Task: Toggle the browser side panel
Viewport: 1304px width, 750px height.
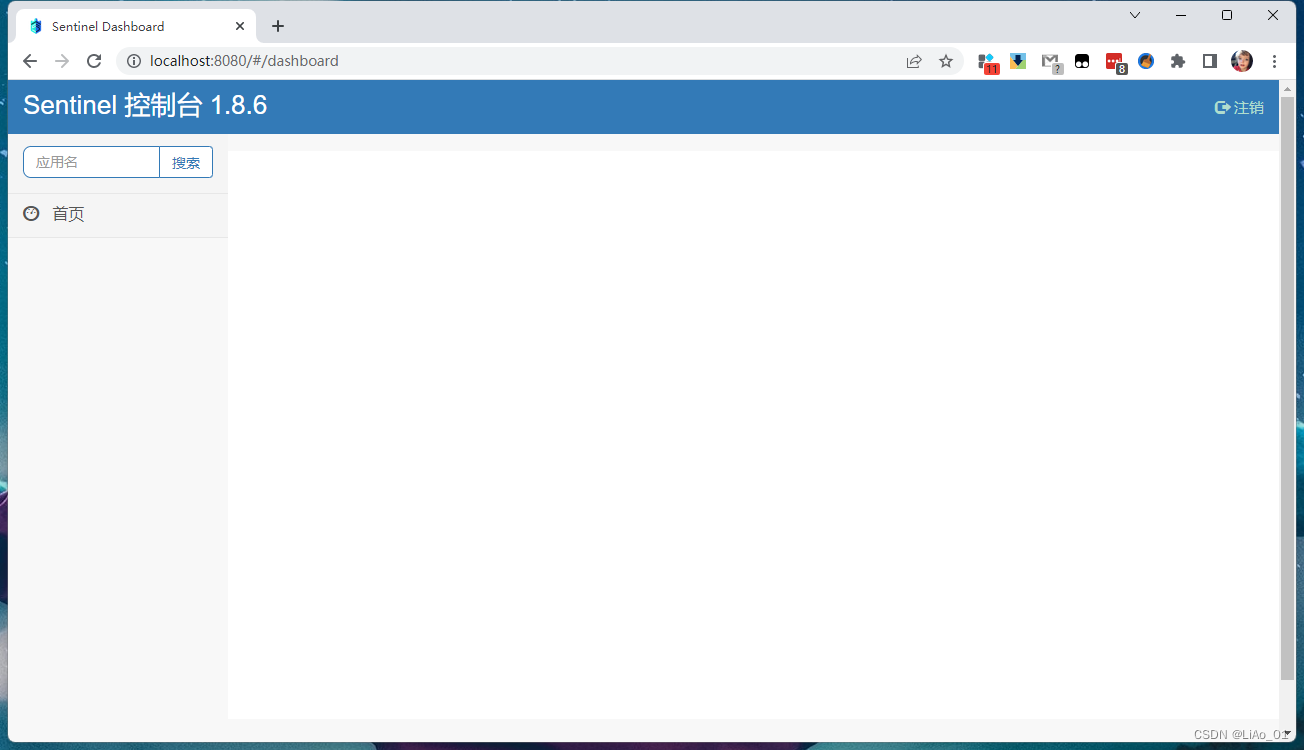Action: click(x=1210, y=61)
